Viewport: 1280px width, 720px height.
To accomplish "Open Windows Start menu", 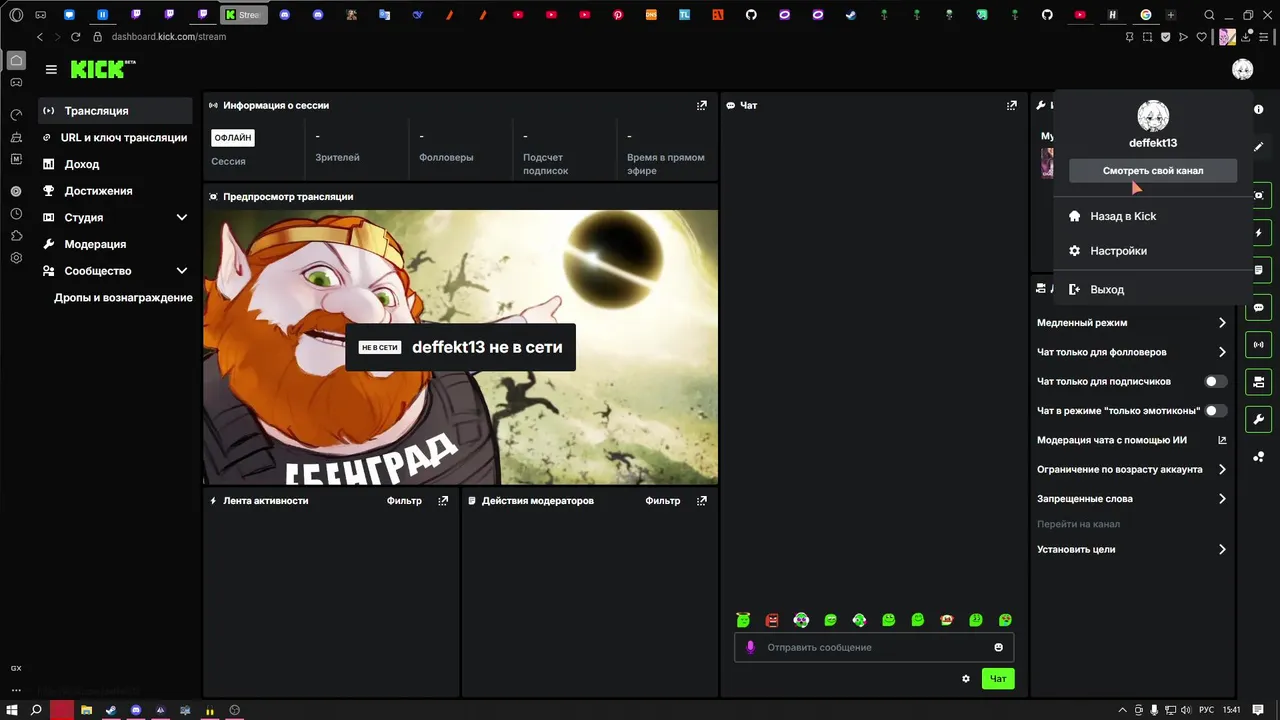I will point(13,710).
